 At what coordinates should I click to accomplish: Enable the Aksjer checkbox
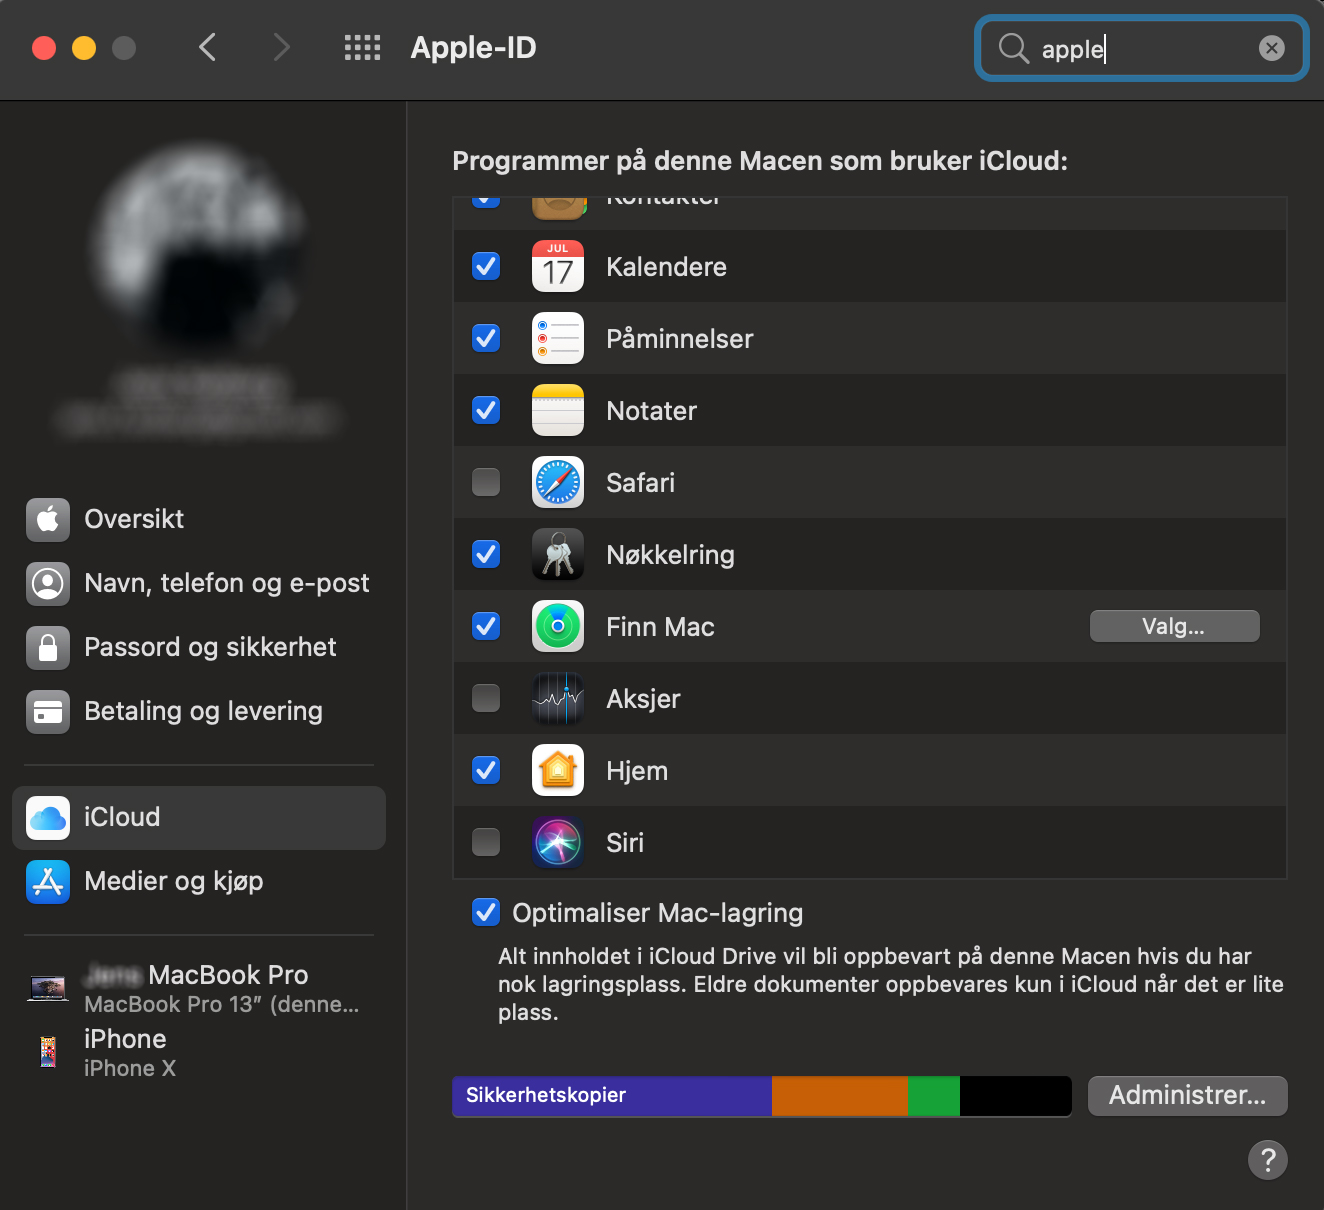(x=486, y=698)
